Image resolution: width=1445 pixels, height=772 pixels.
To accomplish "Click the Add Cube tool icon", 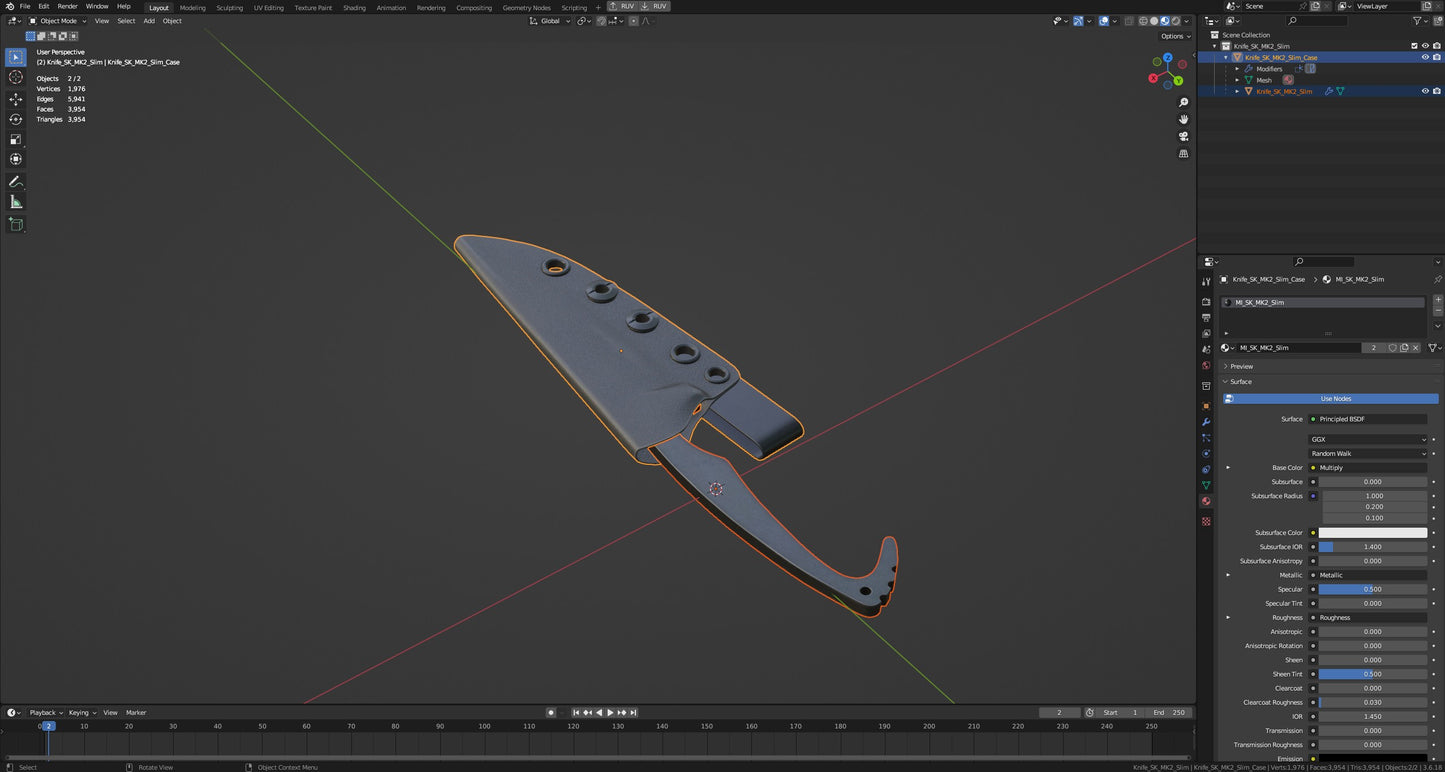I will pos(16,224).
